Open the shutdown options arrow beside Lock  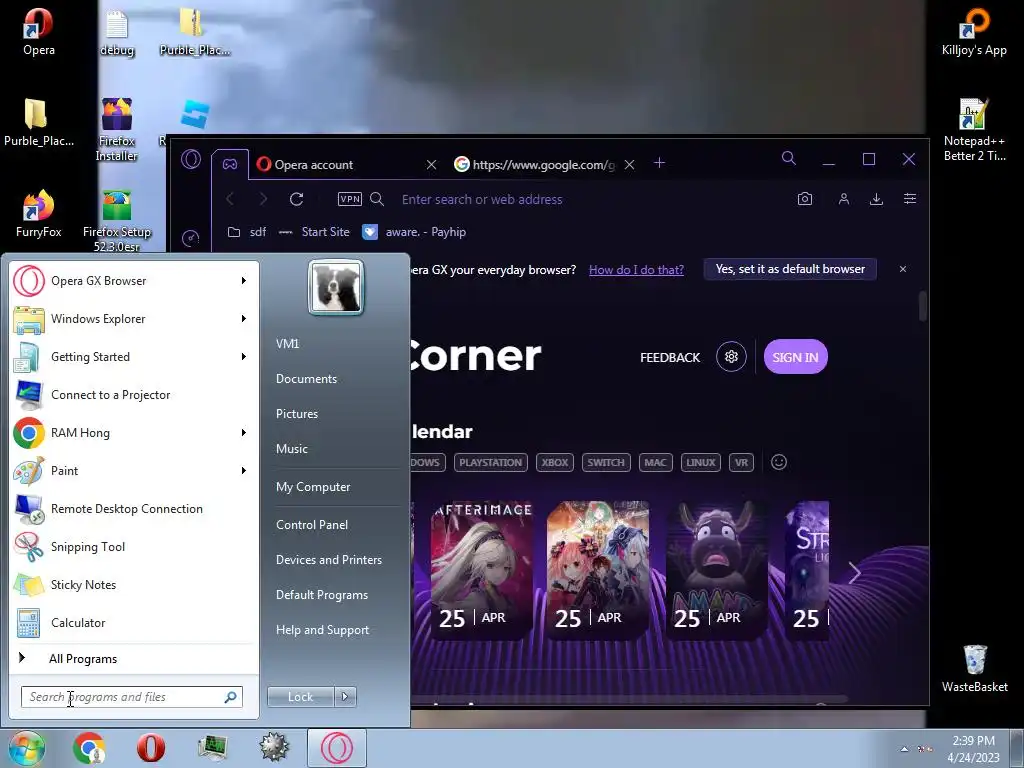point(345,697)
